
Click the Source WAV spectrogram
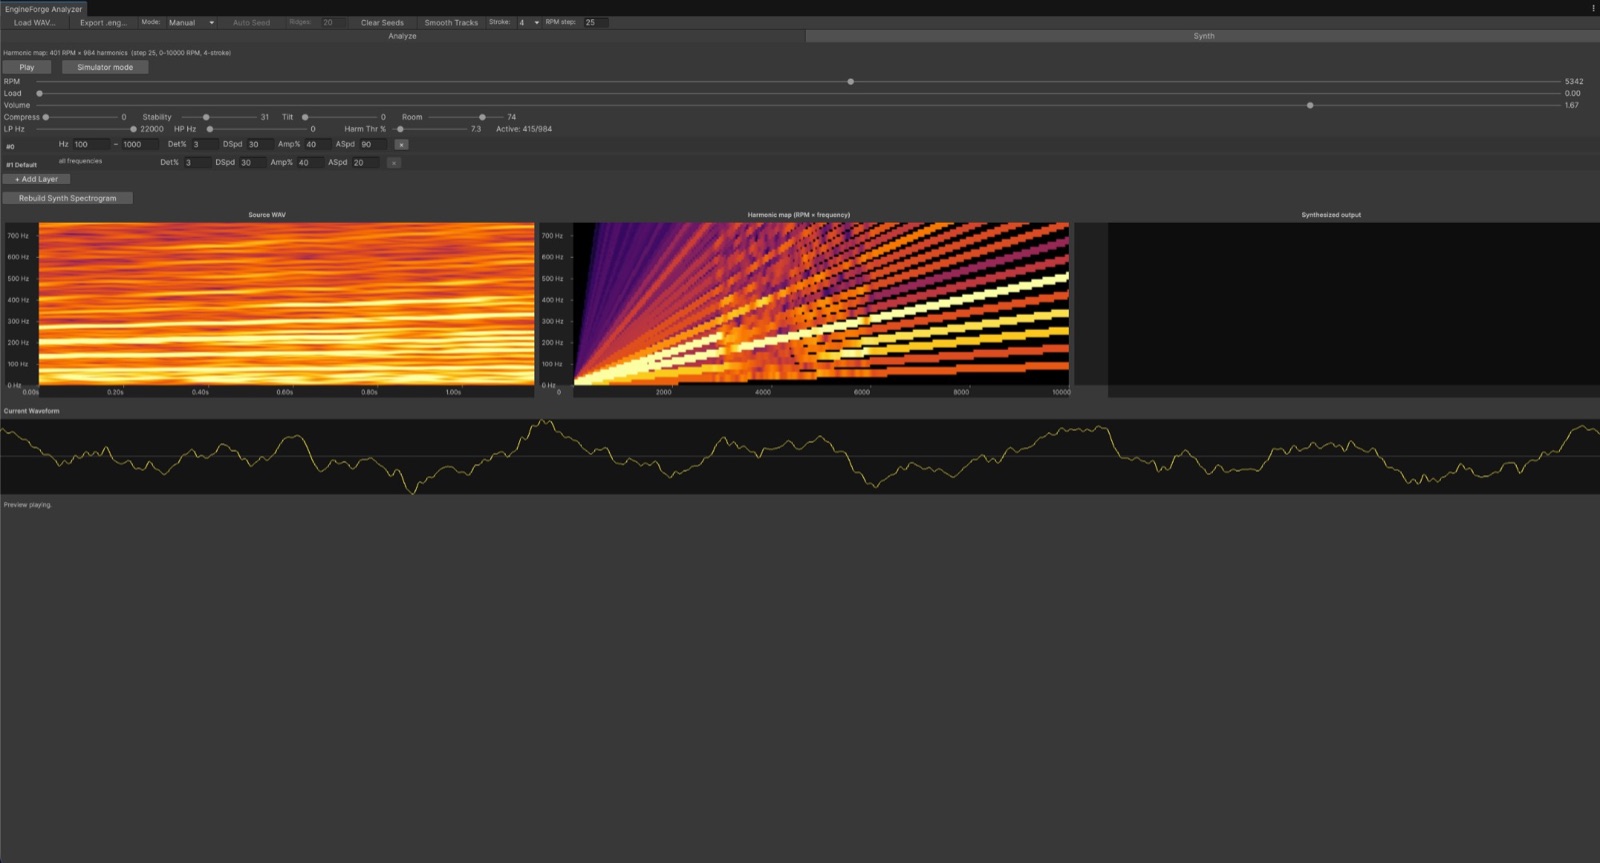(286, 304)
